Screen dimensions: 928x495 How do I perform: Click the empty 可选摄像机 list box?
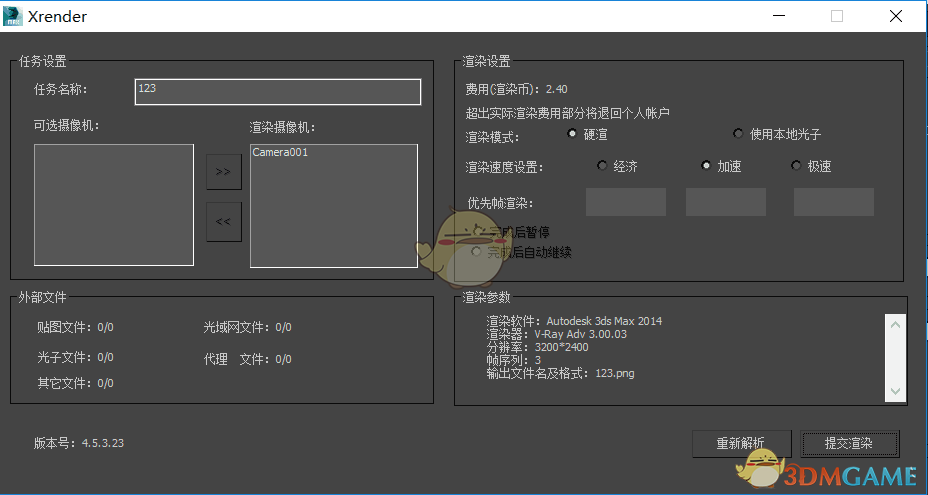(x=114, y=205)
